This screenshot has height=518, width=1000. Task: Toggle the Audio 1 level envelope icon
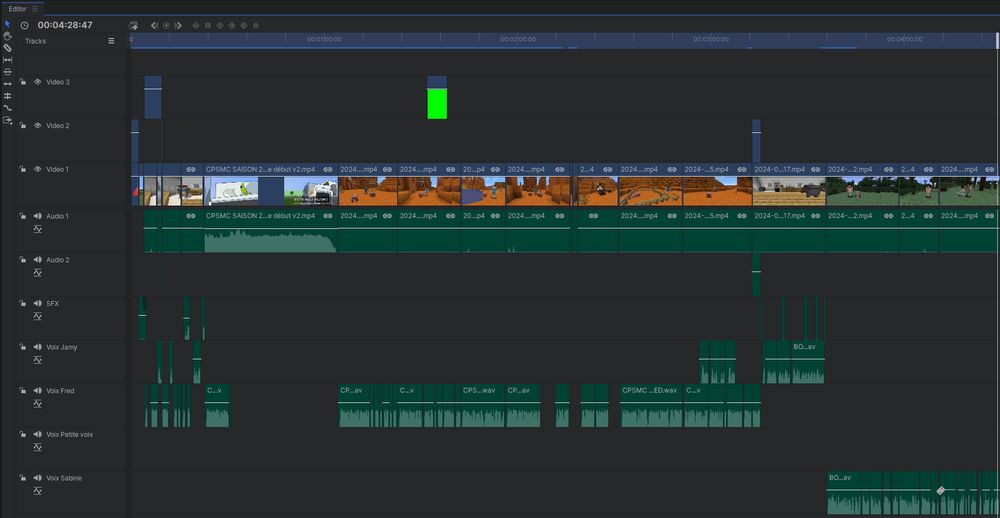click(x=38, y=229)
